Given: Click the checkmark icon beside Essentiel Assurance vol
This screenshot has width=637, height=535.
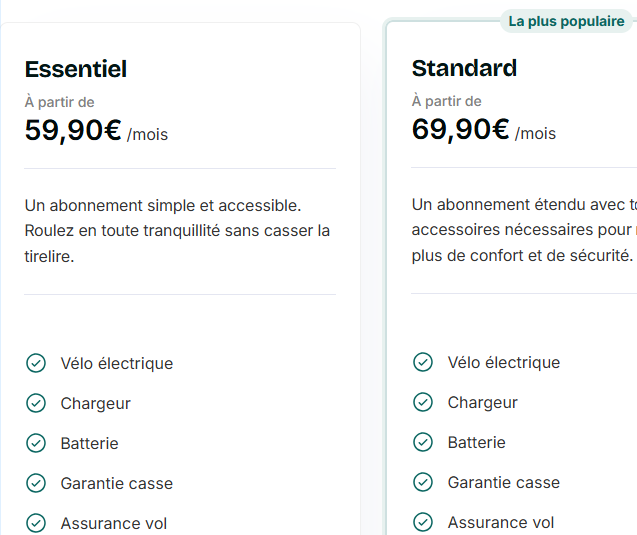Looking at the screenshot, I should point(36,523).
